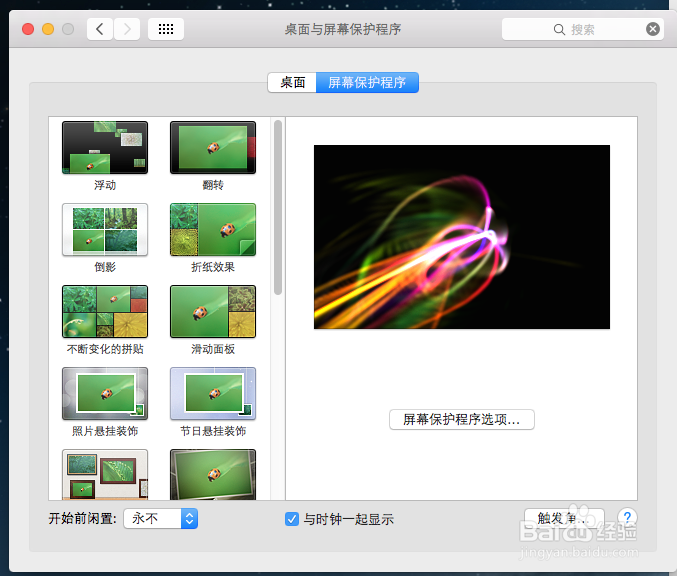677x576 pixels.
Task: Choose the 折纸效果 screen saver thumbnail
Action: [213, 230]
